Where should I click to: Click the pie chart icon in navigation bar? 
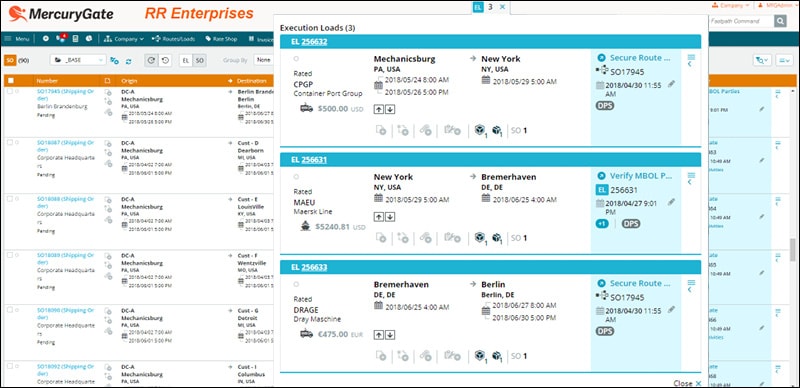coord(89,38)
